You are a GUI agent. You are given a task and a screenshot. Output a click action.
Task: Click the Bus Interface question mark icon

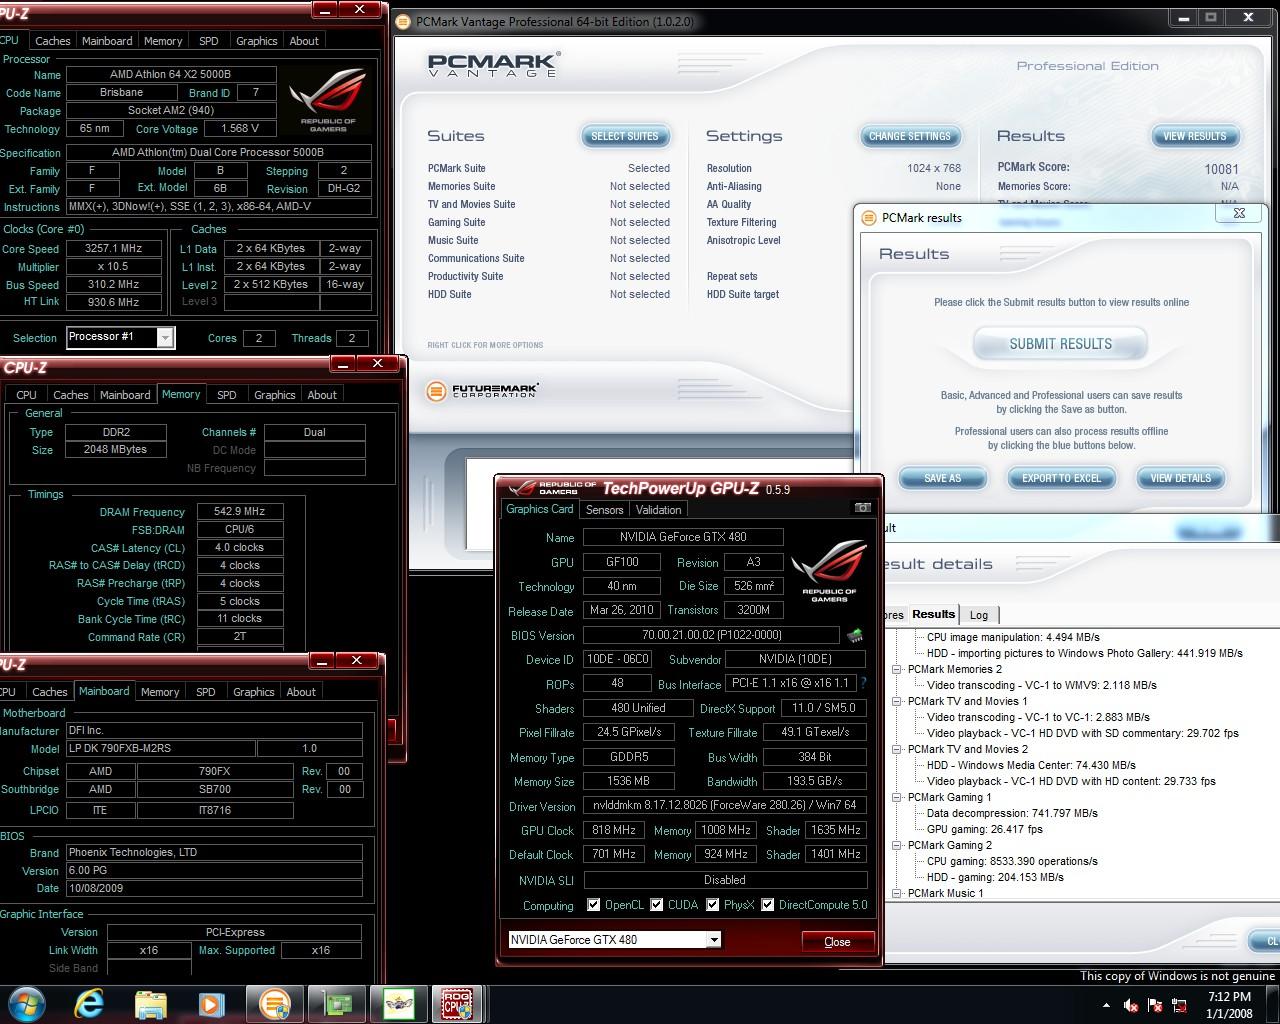tap(863, 684)
